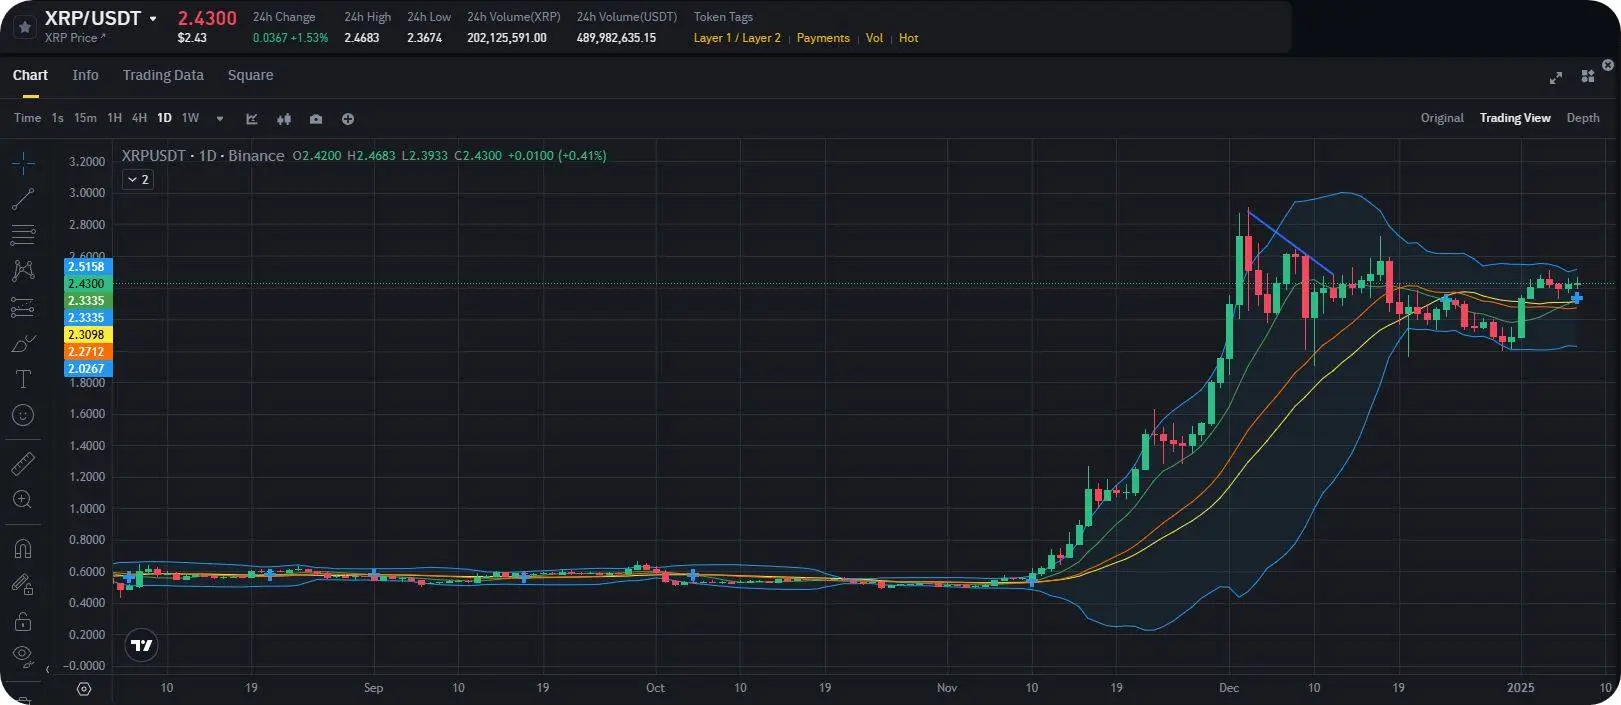Select the 4H interval
This screenshot has width=1621, height=705.
pos(139,118)
